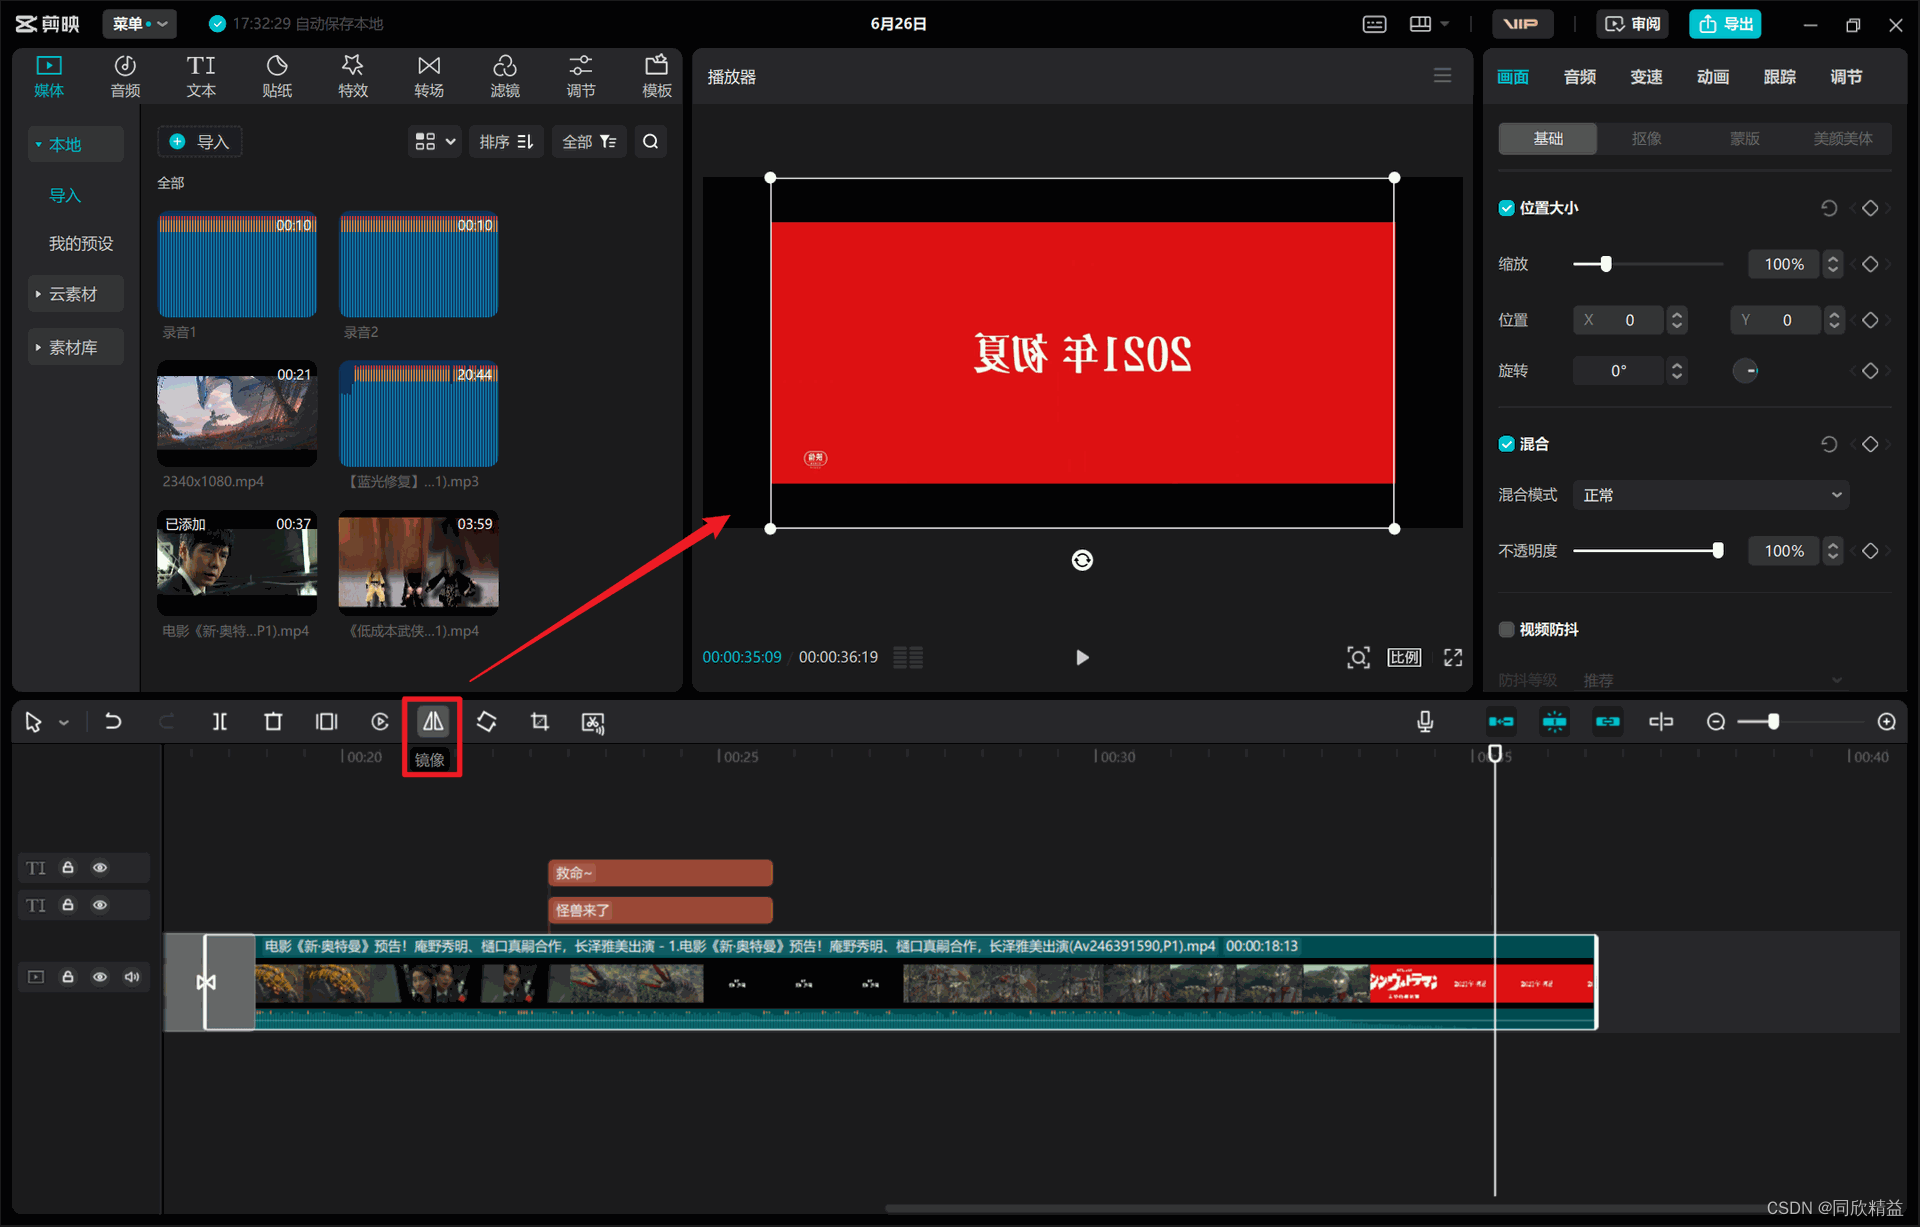Click the 不透明度 opacity slider handle
Viewport: 1920px width, 1227px height.
pyautogui.click(x=1718, y=551)
